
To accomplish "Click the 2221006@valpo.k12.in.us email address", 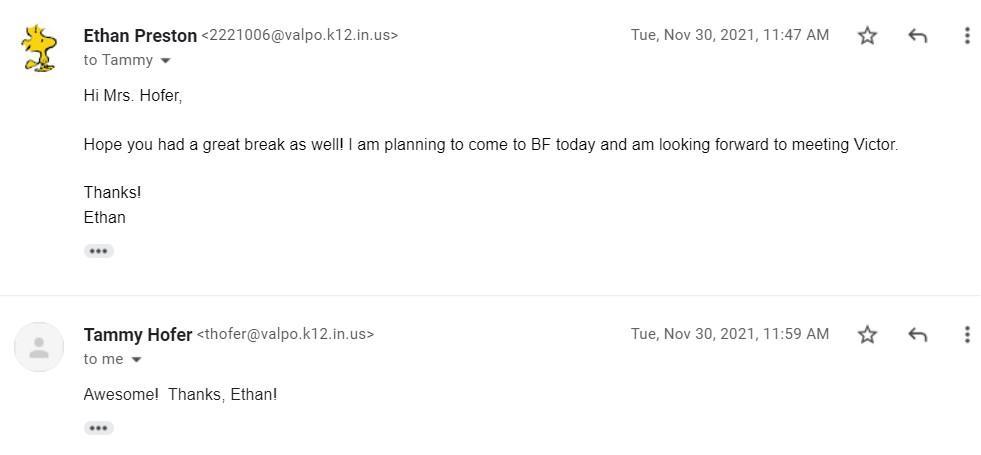I will (x=300, y=36).
